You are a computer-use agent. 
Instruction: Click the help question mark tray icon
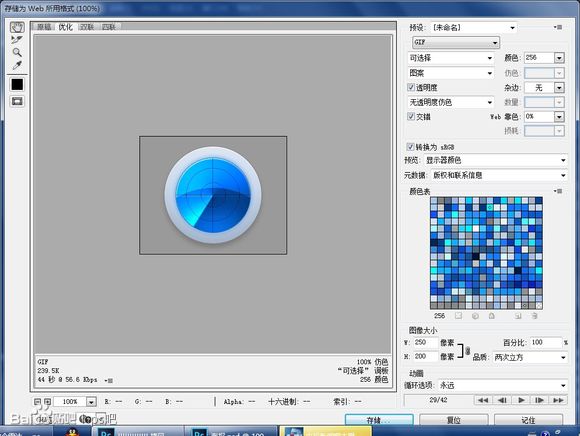click(x=545, y=433)
